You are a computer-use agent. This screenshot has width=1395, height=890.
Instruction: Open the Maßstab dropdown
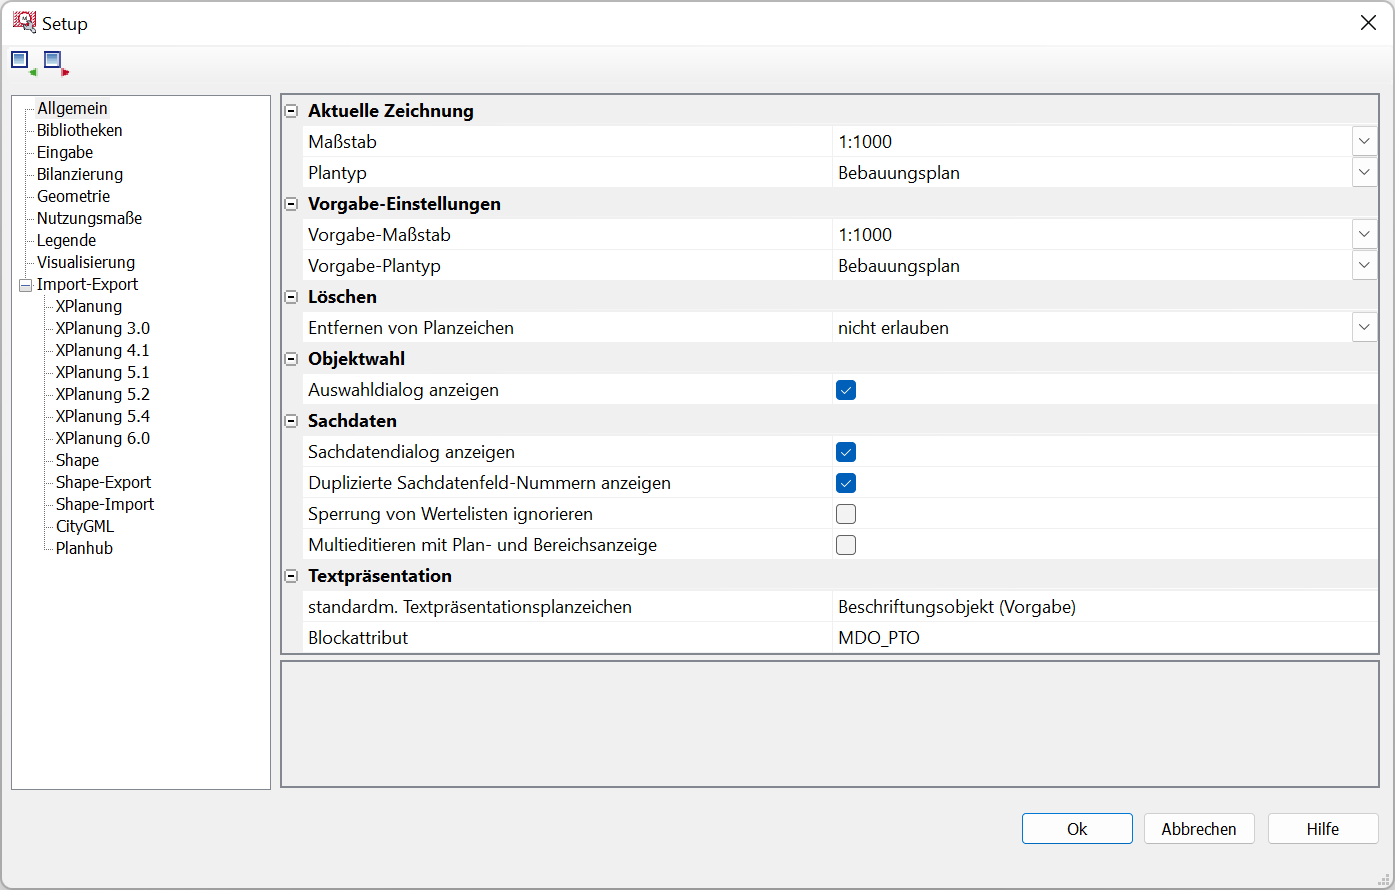(x=1364, y=142)
